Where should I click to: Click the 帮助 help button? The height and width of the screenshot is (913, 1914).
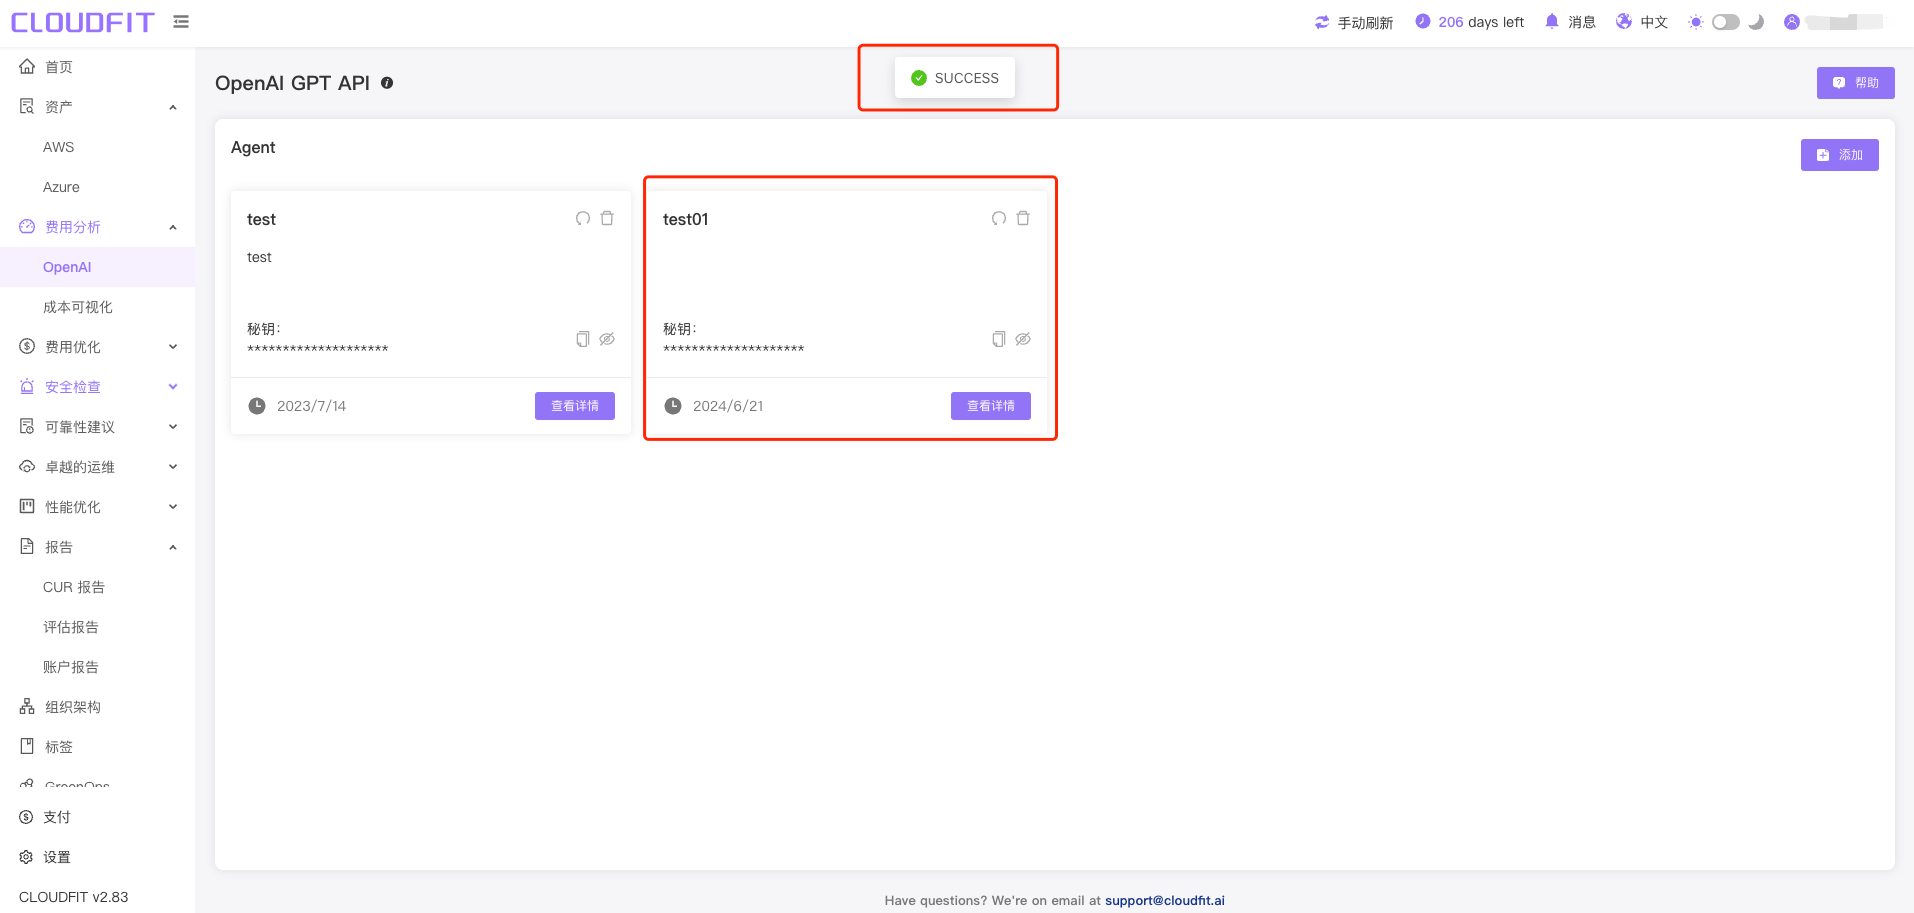1855,83
